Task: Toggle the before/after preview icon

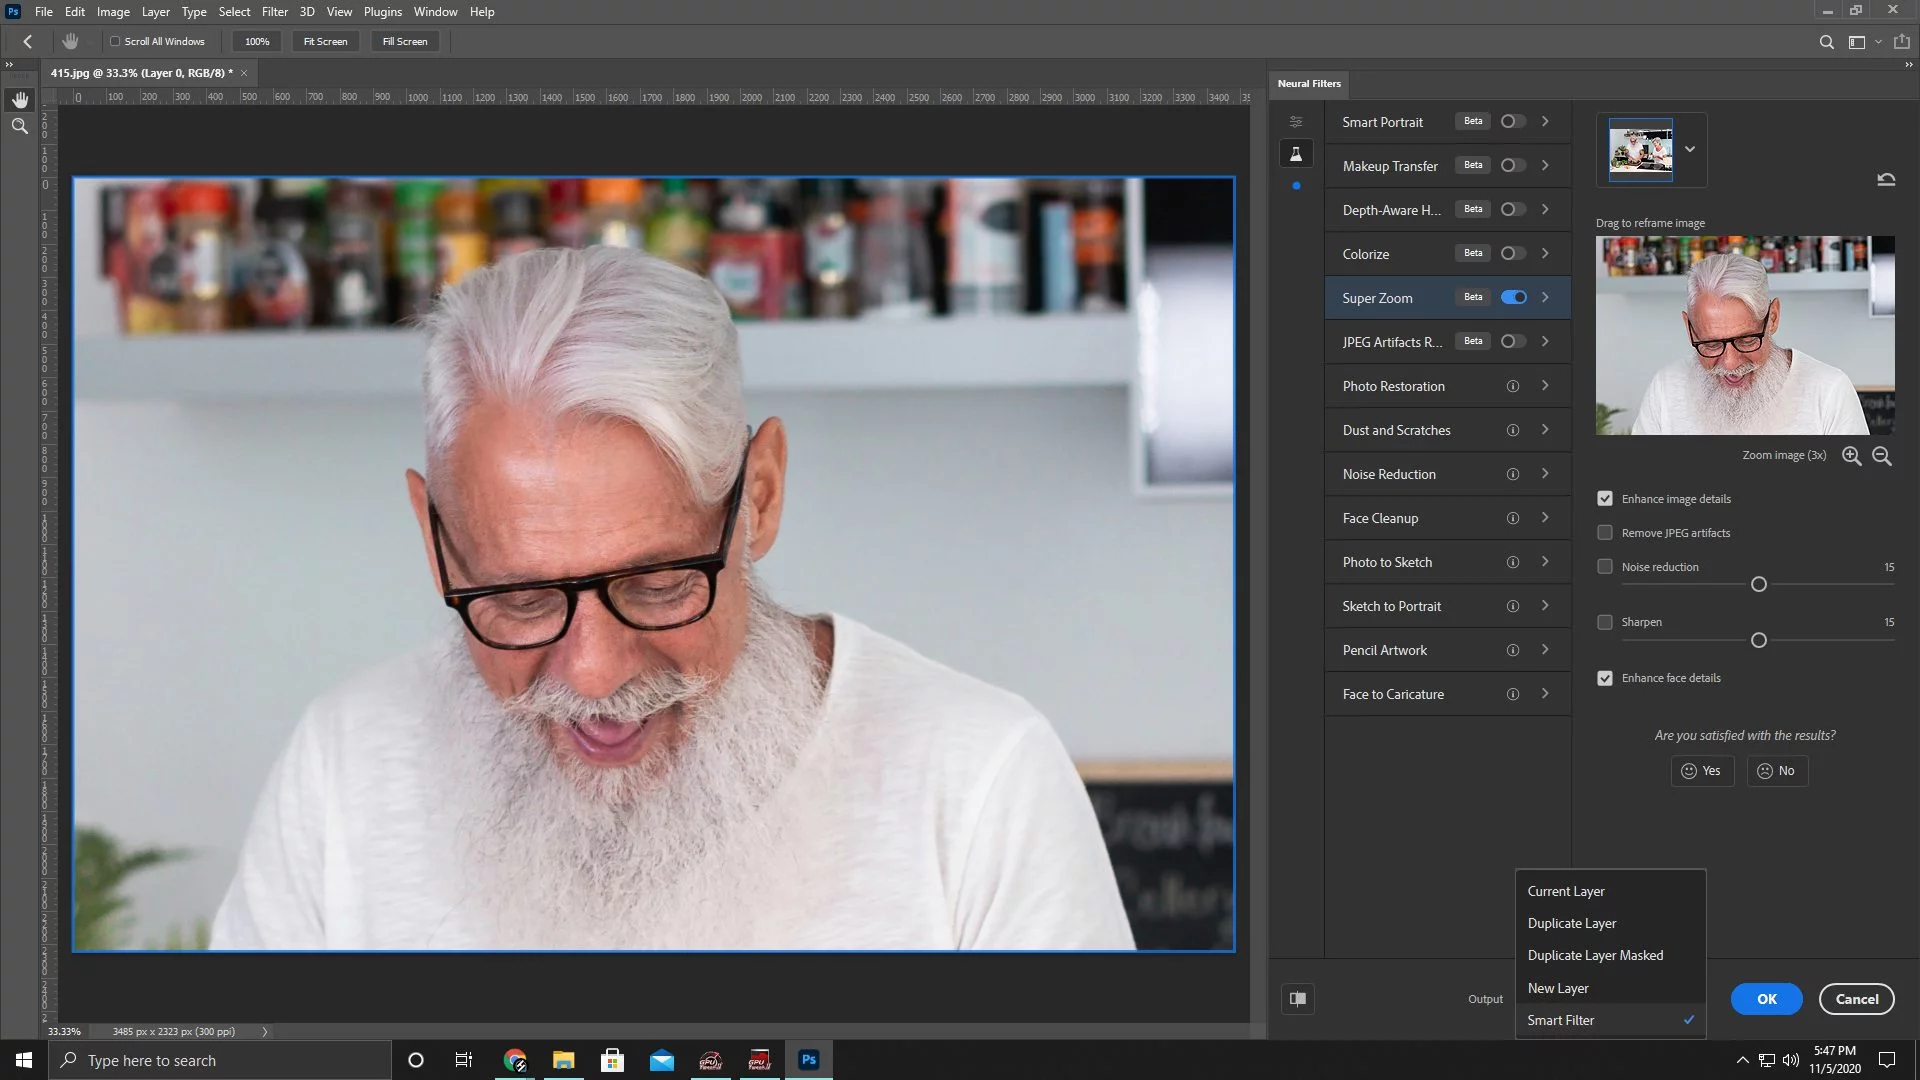Action: point(1298,999)
